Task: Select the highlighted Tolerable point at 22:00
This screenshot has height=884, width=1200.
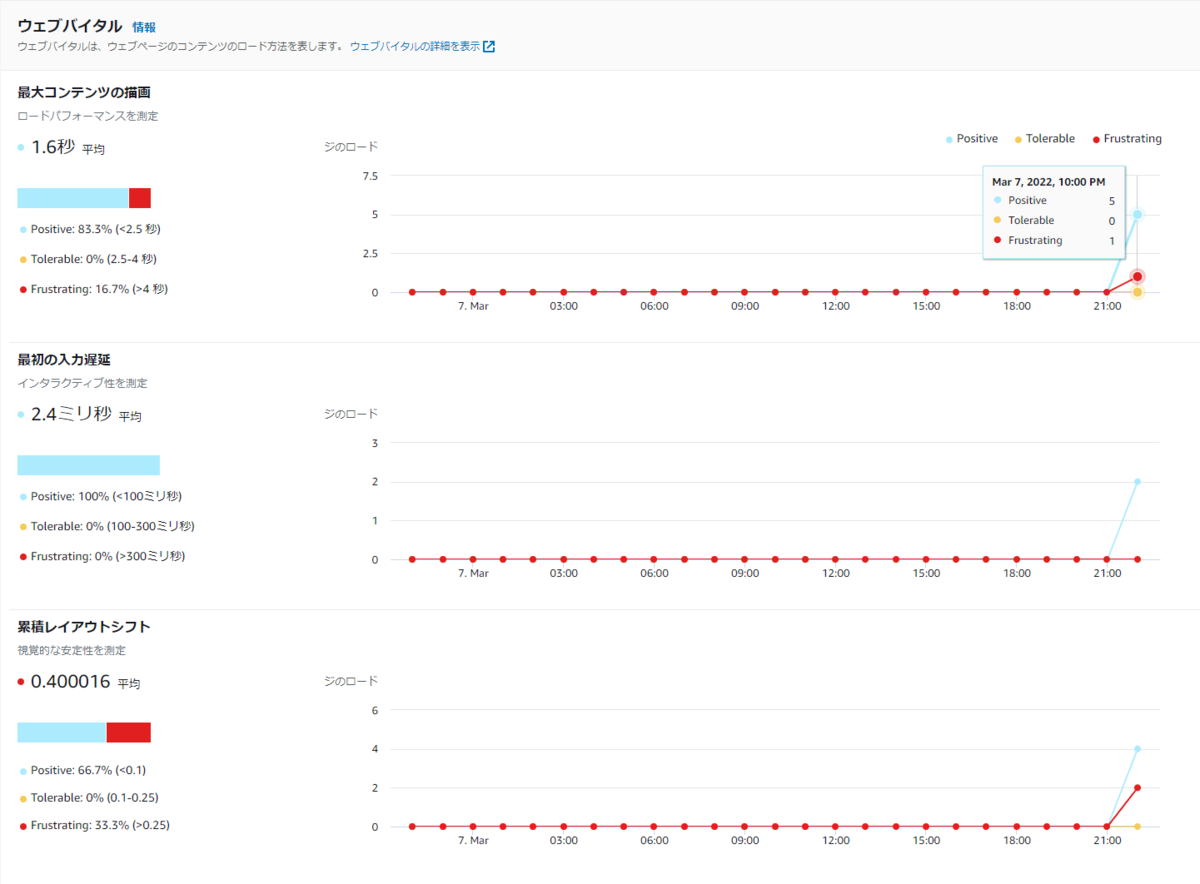Action: click(x=1137, y=292)
